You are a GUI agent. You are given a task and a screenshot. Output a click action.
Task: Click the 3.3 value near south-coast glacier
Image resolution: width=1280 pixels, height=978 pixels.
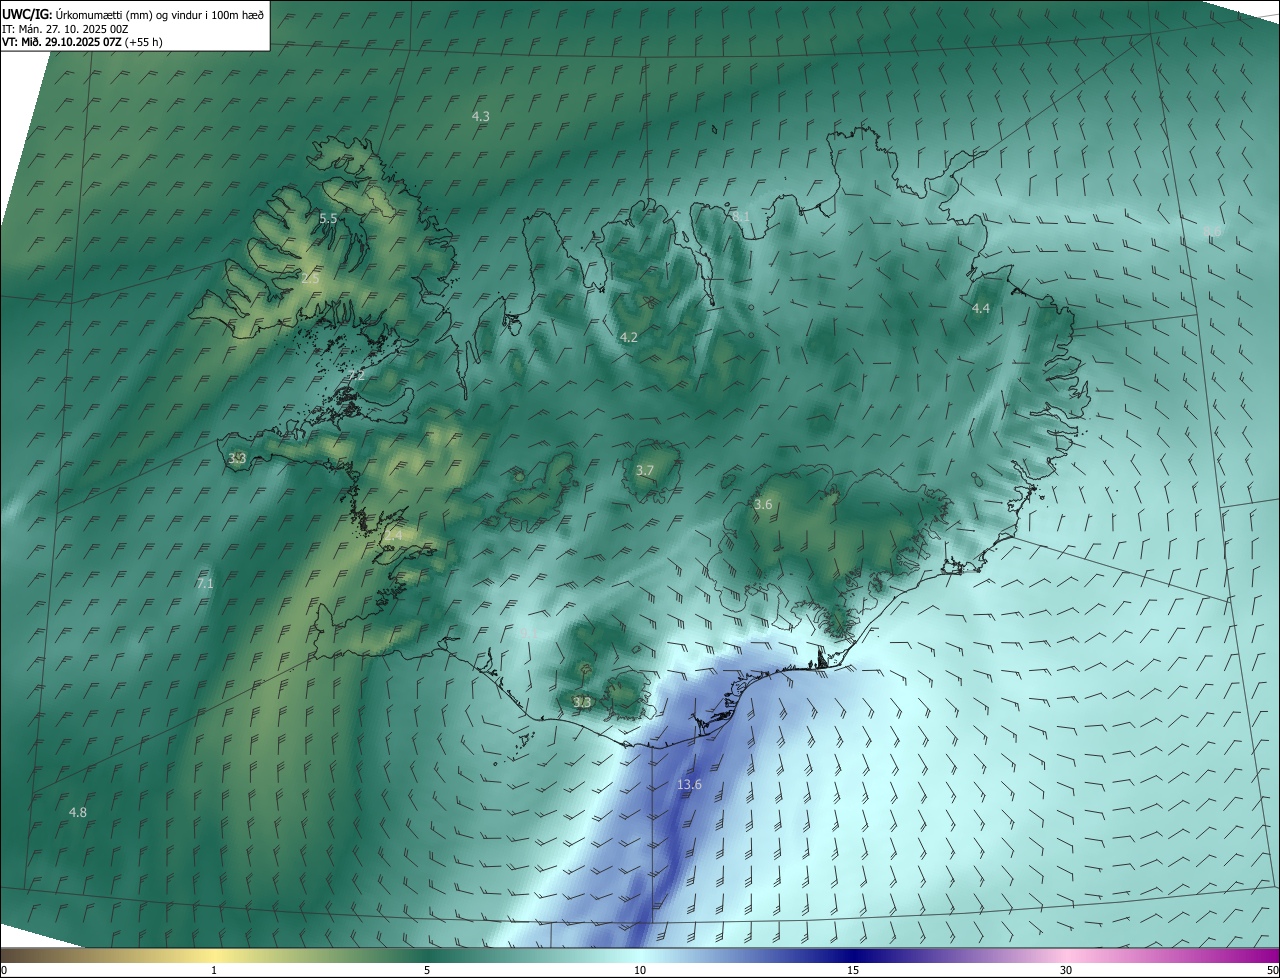click(x=582, y=703)
